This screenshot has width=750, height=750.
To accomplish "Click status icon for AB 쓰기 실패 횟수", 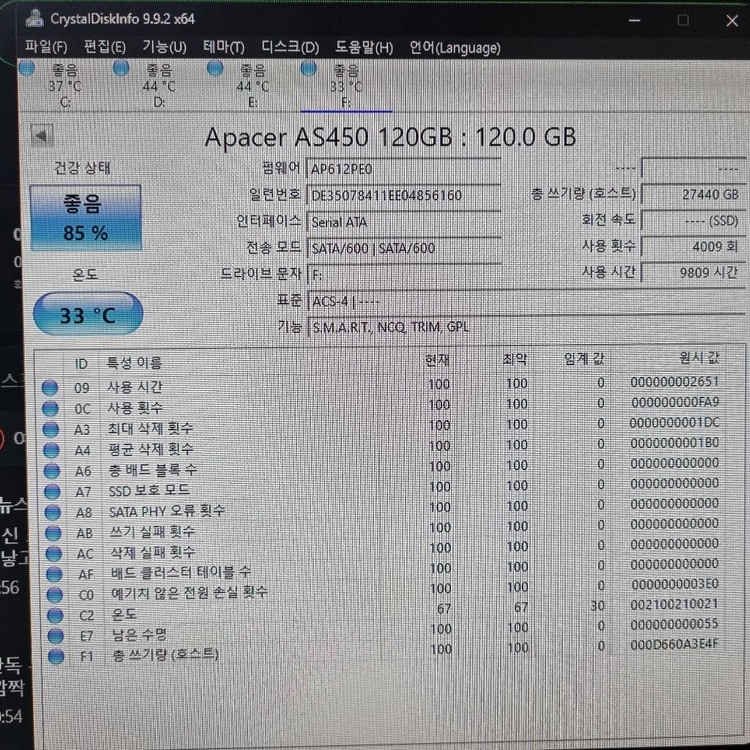I will pyautogui.click(x=53, y=532).
